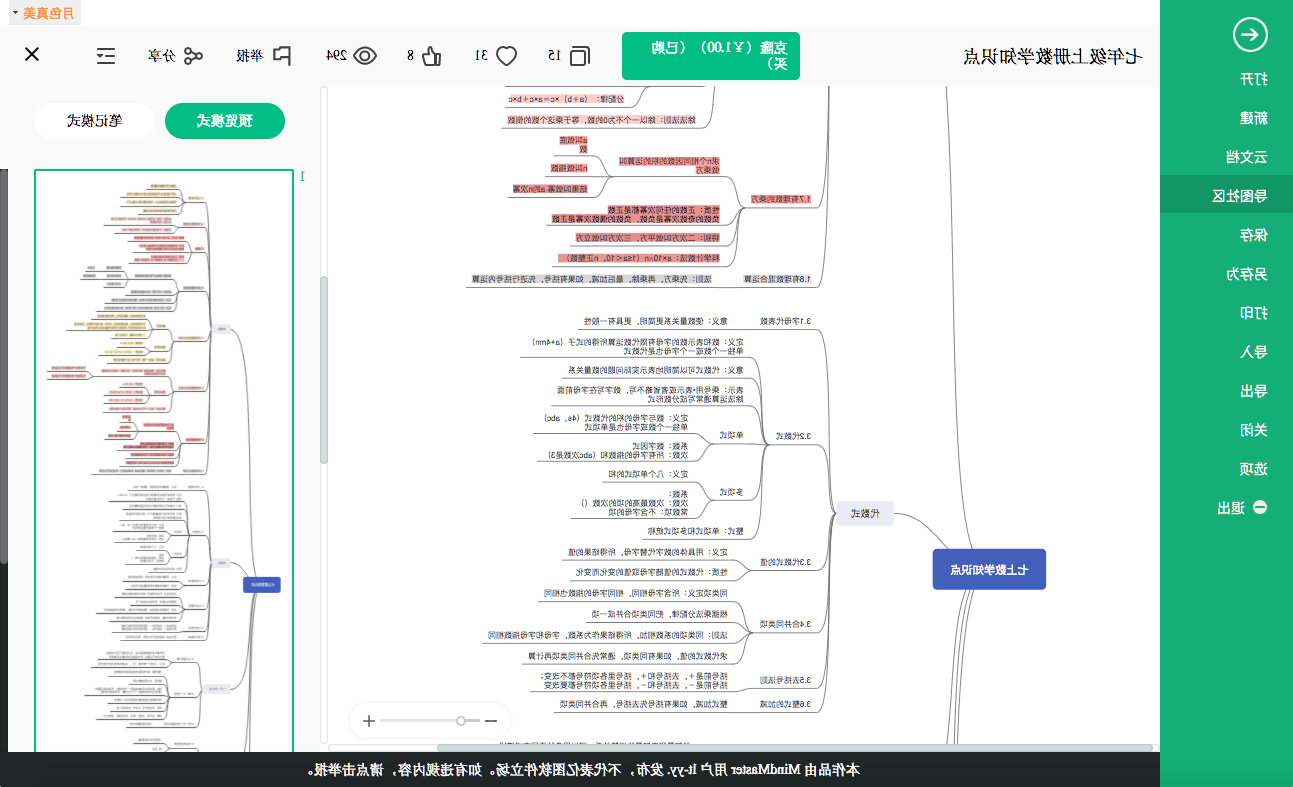Click the copy pages icon 15
Image resolution: width=1293 pixels, height=787 pixels.
click(x=580, y=55)
